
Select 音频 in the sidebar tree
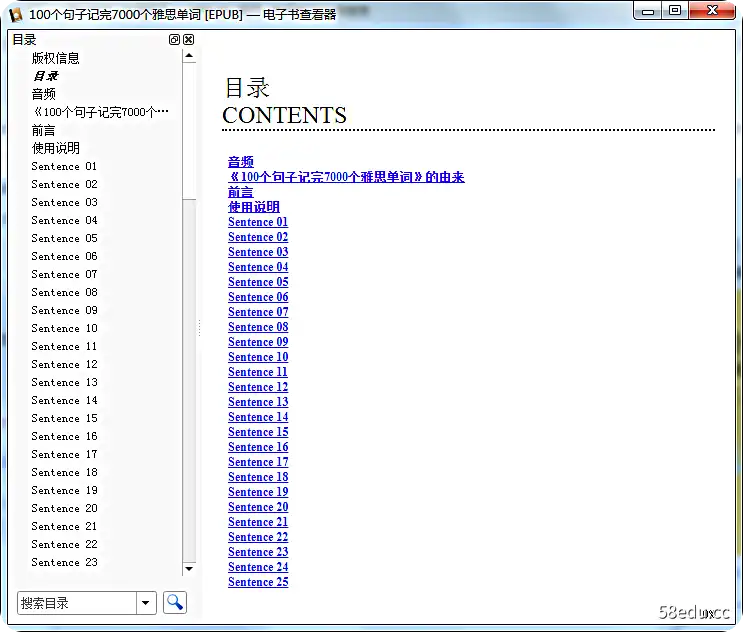tap(44, 94)
